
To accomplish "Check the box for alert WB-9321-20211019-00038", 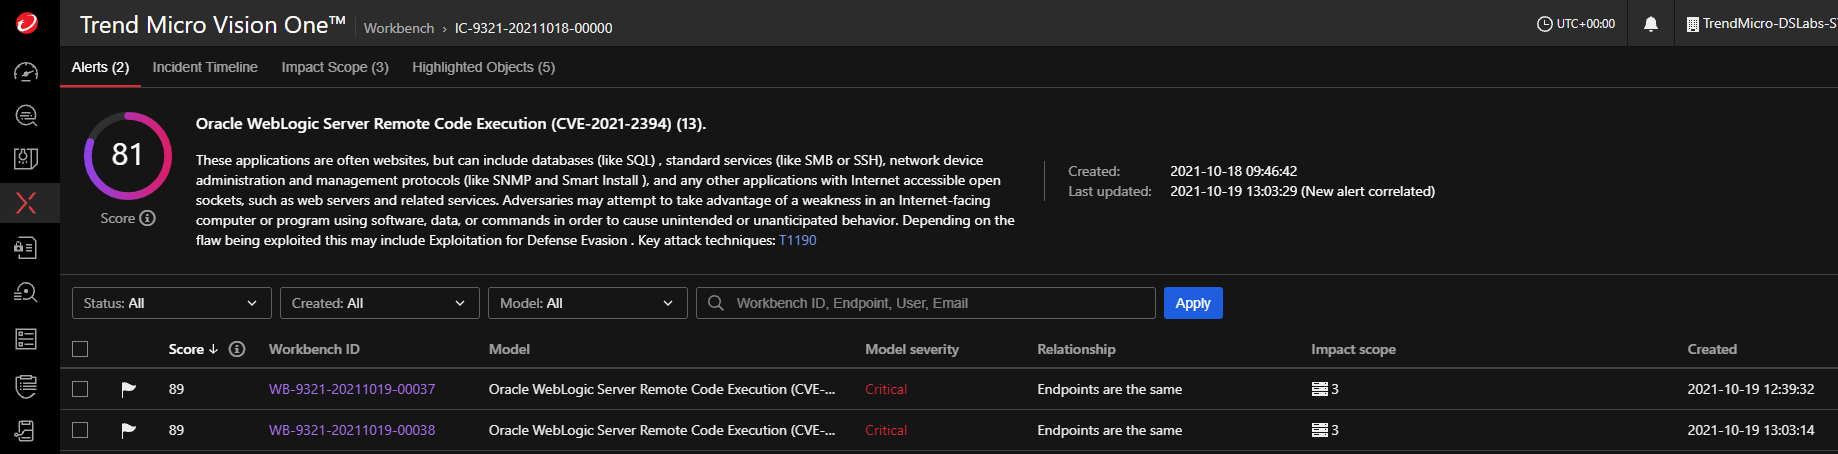I will click(81, 430).
